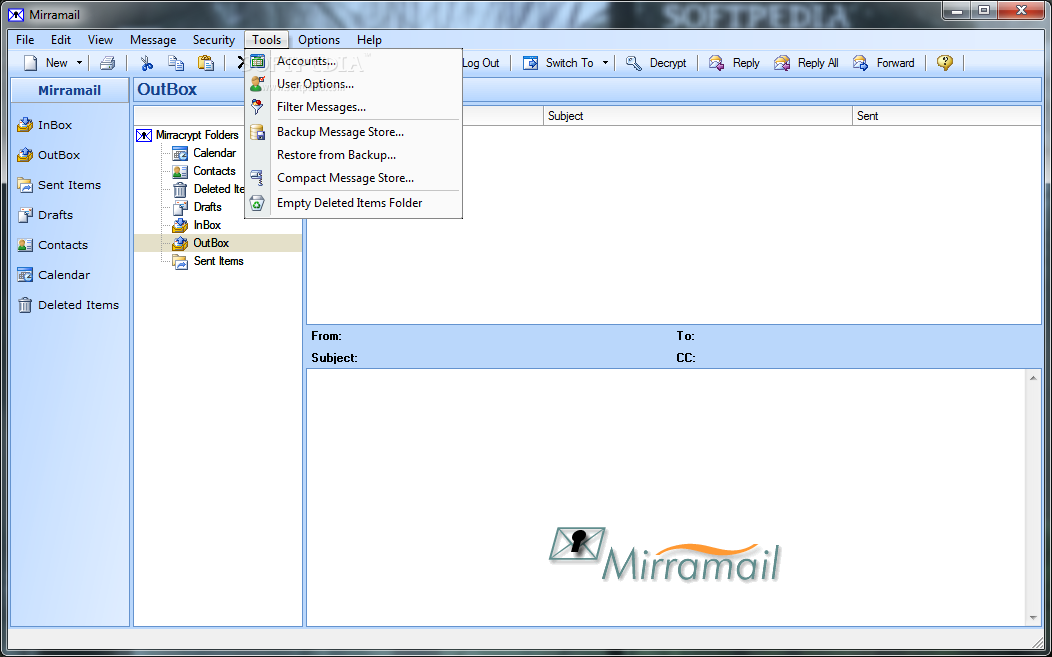Screen dimensions: 1052x657
Task: Click the sidebar Calendar icon
Action: 25,275
